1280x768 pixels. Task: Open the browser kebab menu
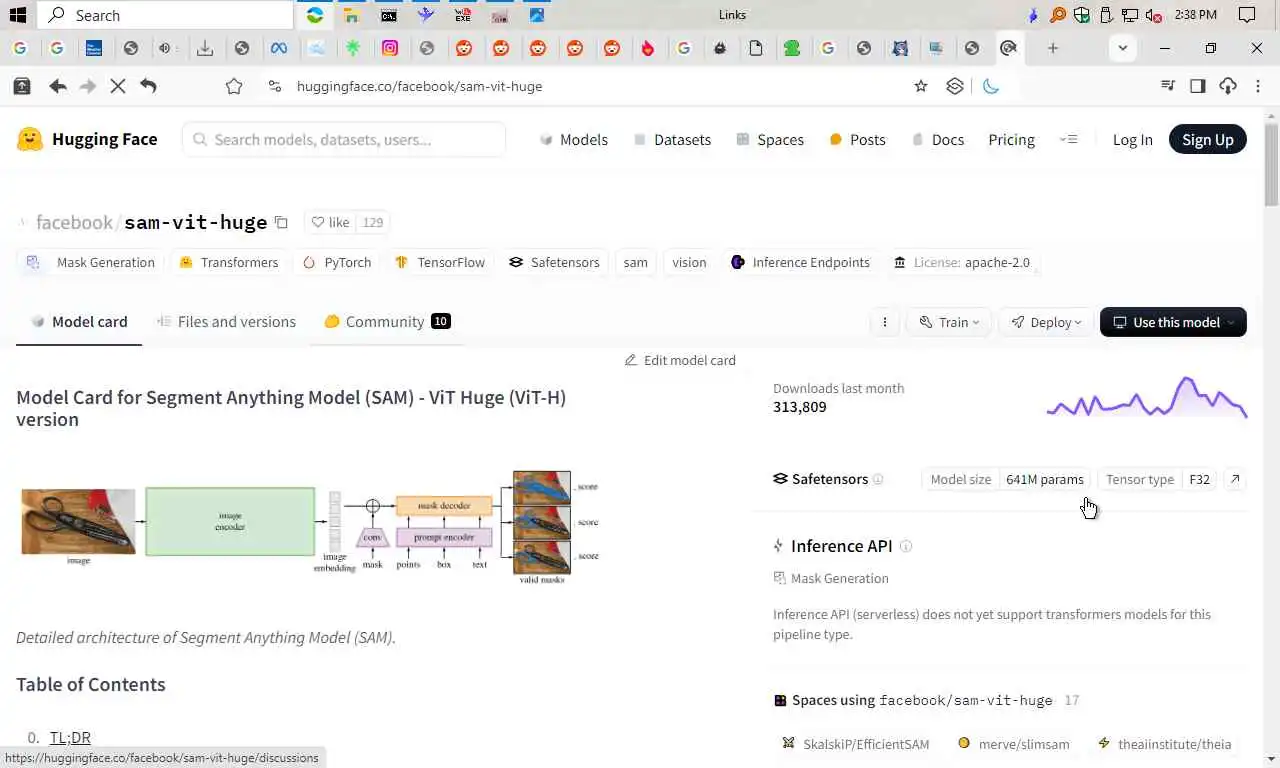point(1258,86)
